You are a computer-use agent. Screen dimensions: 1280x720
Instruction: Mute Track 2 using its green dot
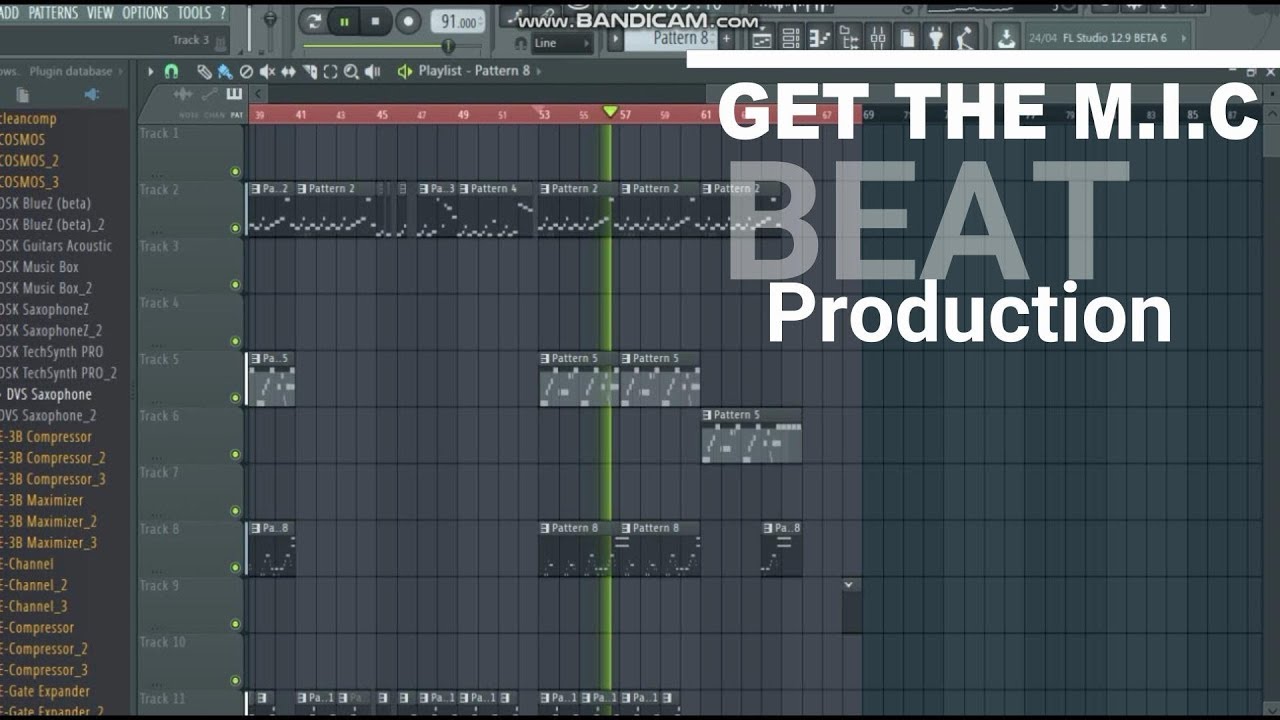[x=235, y=228]
